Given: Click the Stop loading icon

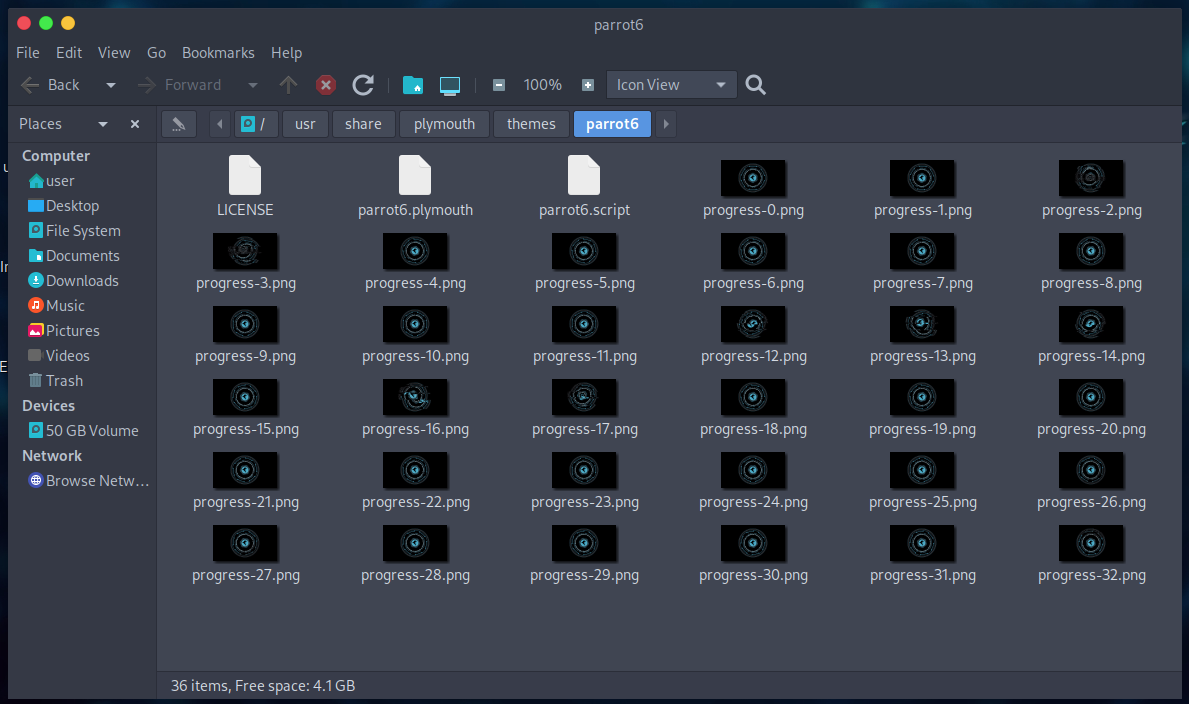Looking at the screenshot, I should click(326, 85).
